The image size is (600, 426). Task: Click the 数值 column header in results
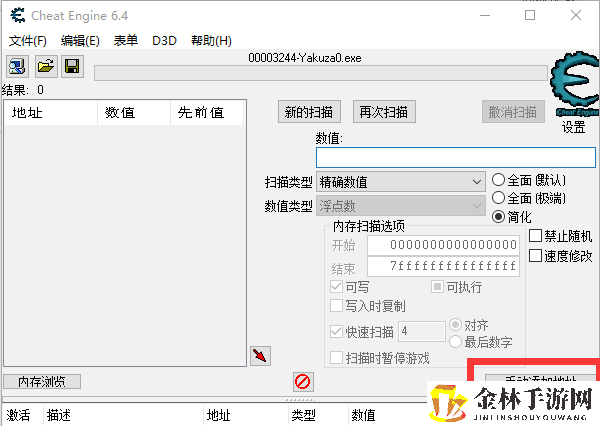(134, 113)
